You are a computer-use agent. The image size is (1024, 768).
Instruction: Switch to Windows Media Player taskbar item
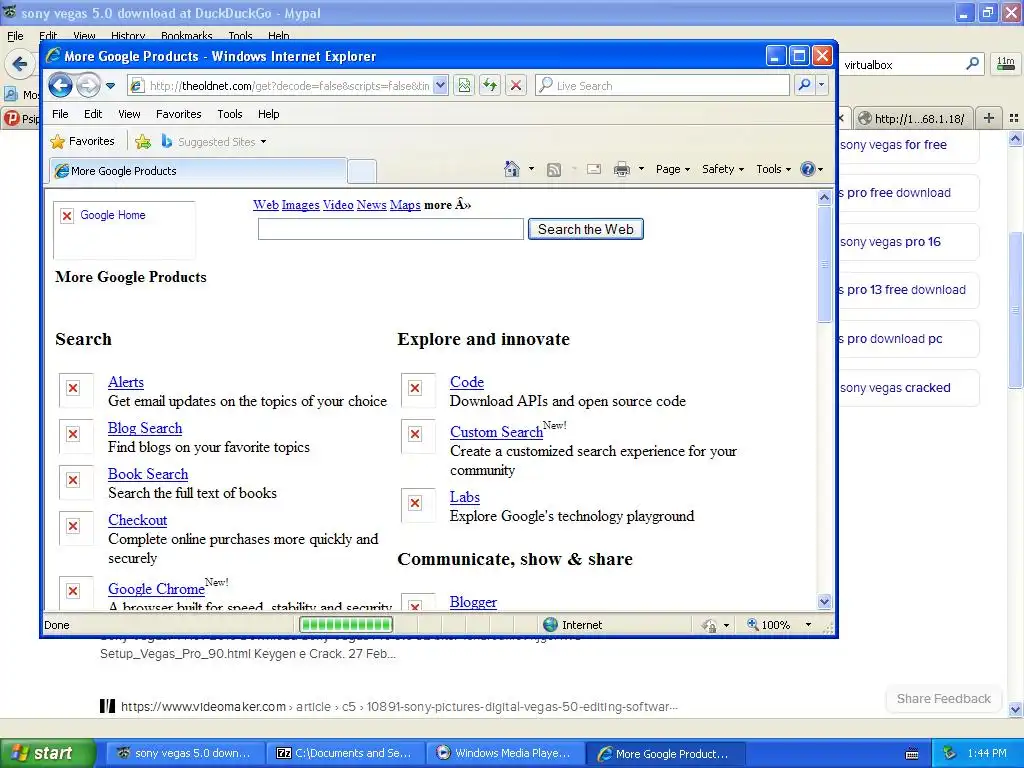coord(505,754)
